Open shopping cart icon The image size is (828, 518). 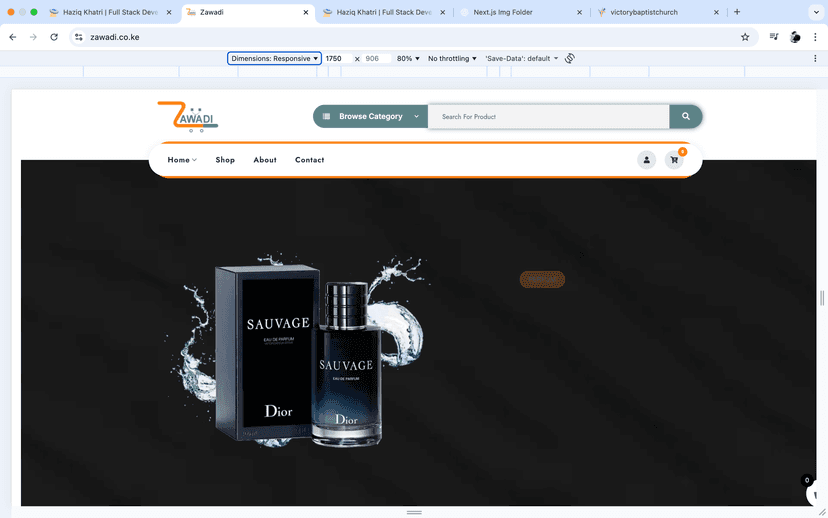click(674, 159)
